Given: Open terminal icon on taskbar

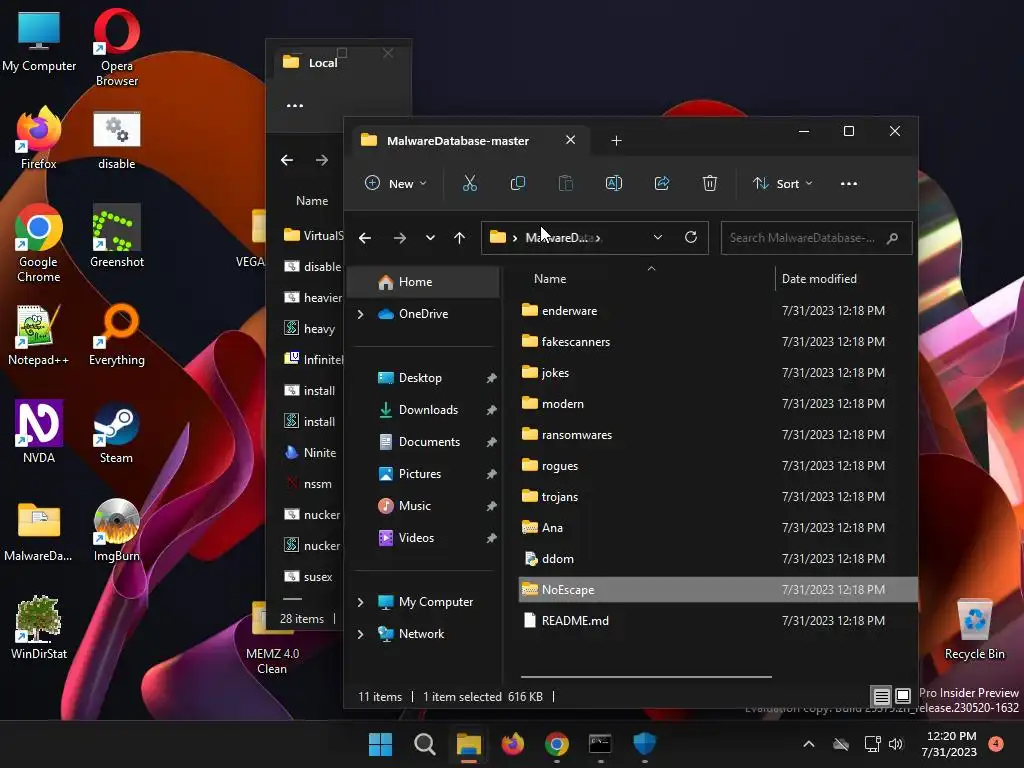Looking at the screenshot, I should [600, 744].
